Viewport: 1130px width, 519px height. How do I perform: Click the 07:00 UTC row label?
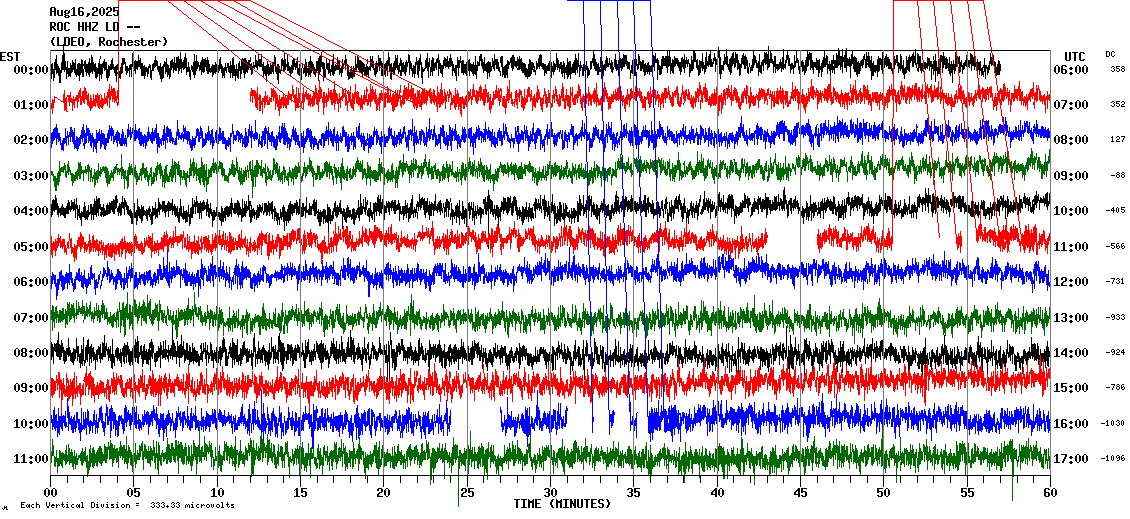1070,105
